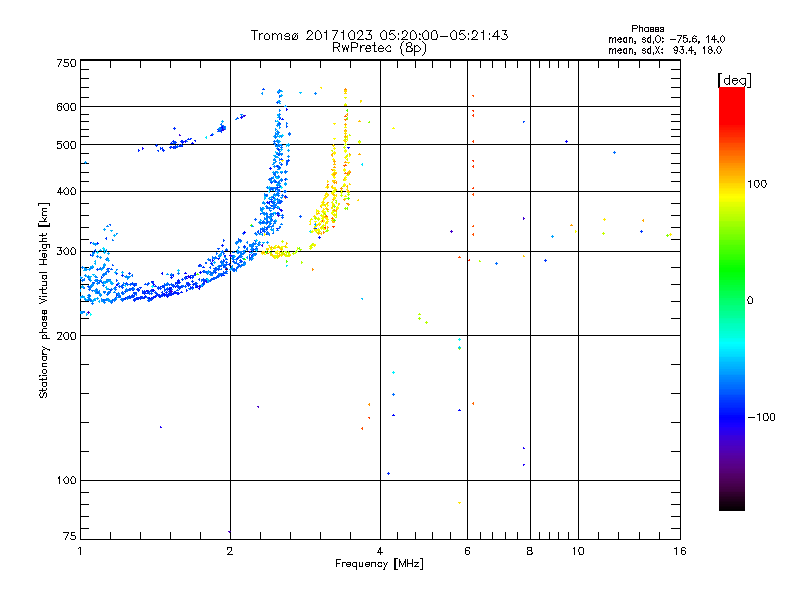The width and height of the screenshot is (800, 600).
Task: Click the y-axis tick label '750'
Action: 66,63
